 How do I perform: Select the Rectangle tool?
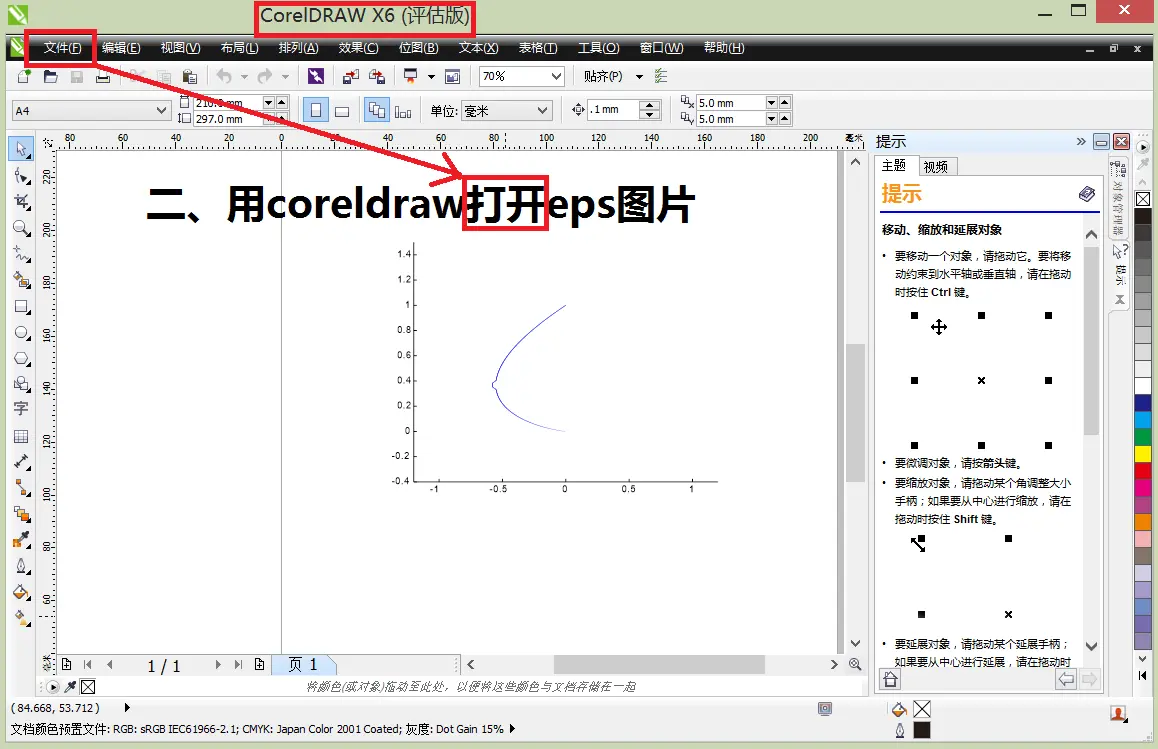coord(21,307)
